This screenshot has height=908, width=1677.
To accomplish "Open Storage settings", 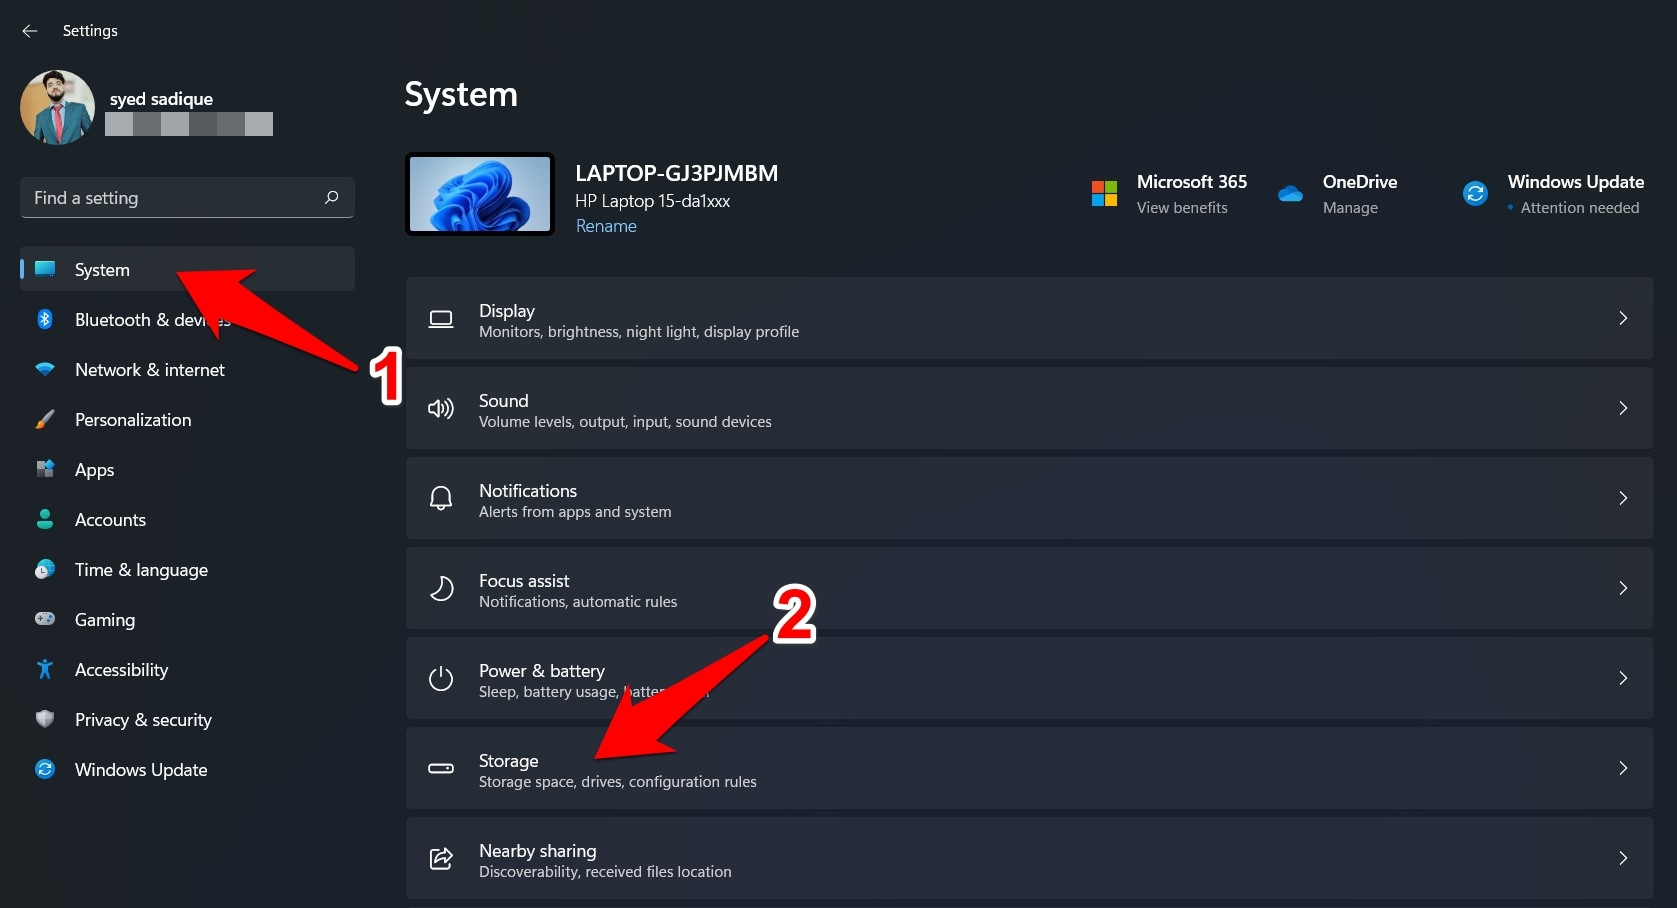I will point(1030,768).
